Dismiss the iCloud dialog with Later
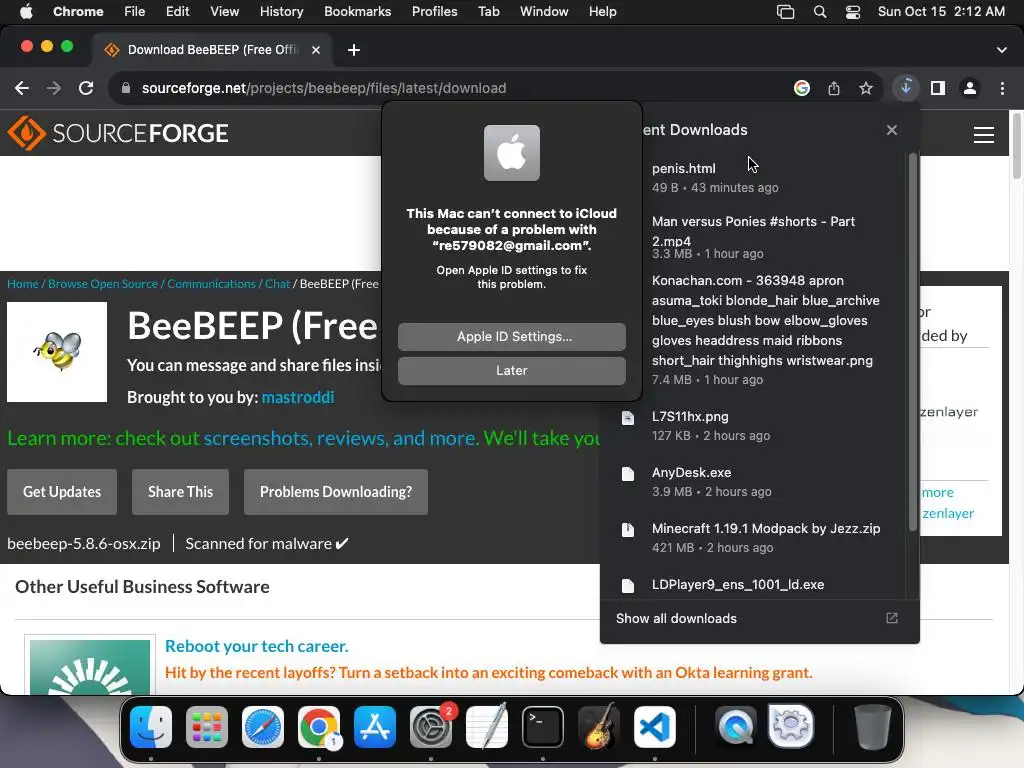Image resolution: width=1024 pixels, height=768 pixels. [x=511, y=370]
